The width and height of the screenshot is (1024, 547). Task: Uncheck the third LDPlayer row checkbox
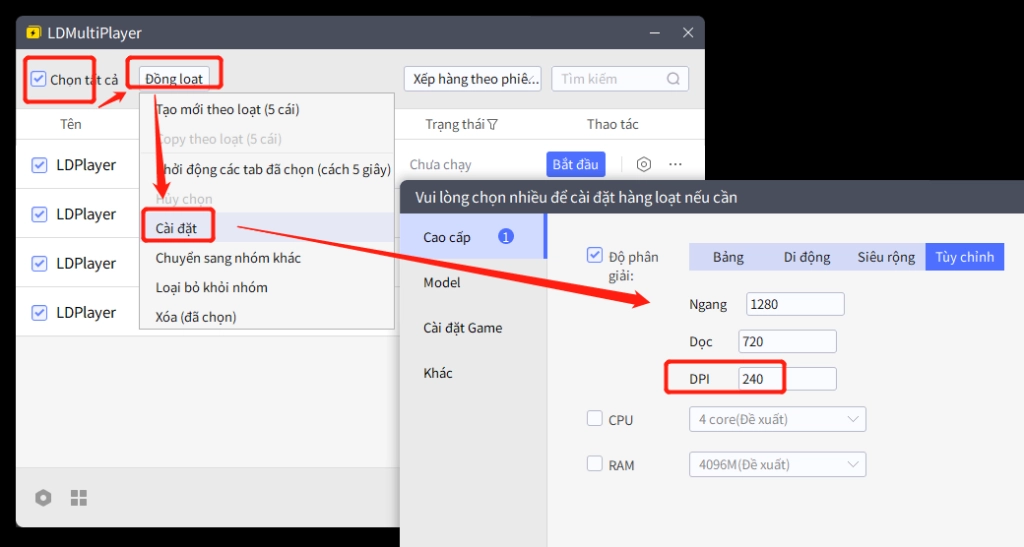[x=39, y=263]
